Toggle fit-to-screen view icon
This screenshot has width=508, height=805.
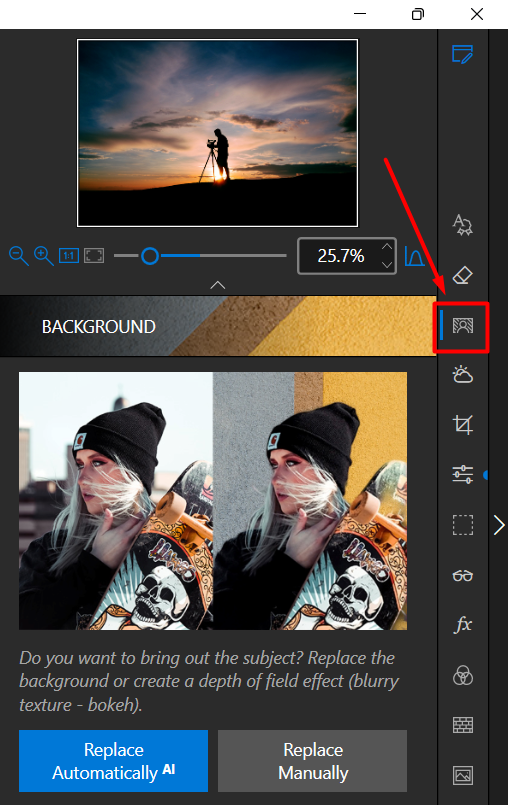[94, 256]
